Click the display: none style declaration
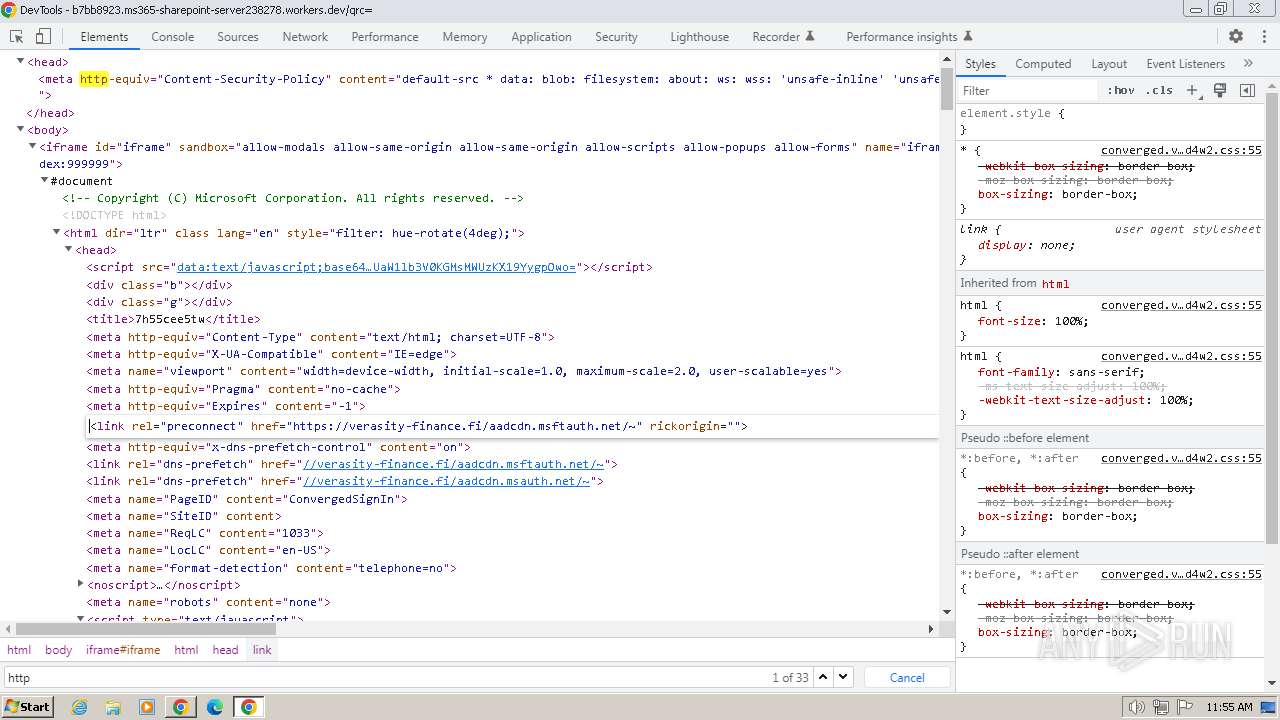 pyautogui.click(x=1027, y=245)
